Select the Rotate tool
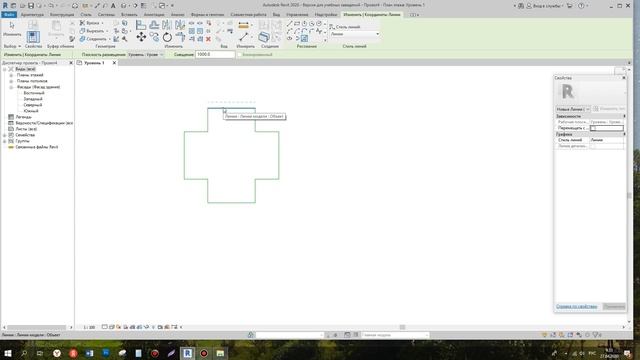 pyautogui.click(x=167, y=38)
